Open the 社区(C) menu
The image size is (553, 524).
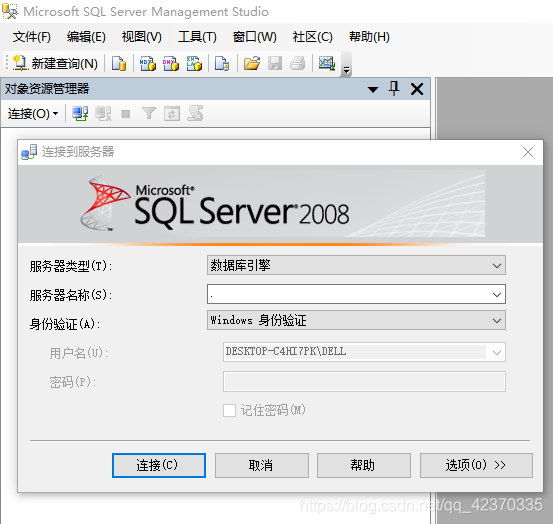click(312, 37)
